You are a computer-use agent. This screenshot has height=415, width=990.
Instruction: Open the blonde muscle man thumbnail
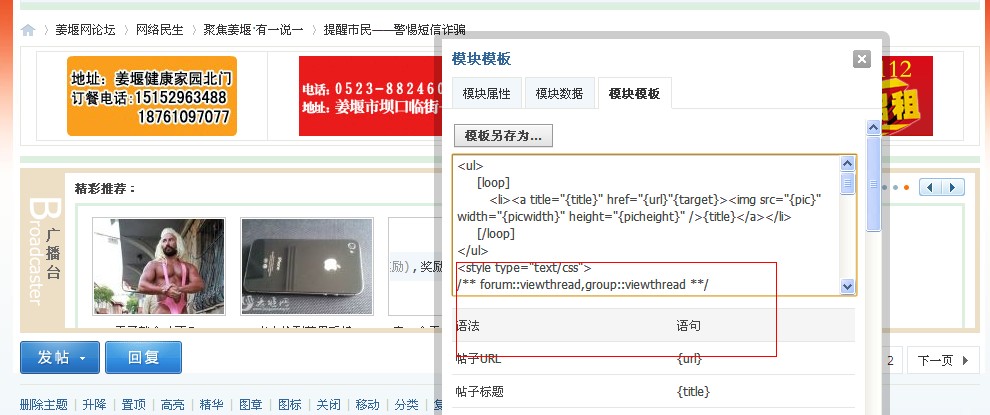pyautogui.click(x=158, y=266)
